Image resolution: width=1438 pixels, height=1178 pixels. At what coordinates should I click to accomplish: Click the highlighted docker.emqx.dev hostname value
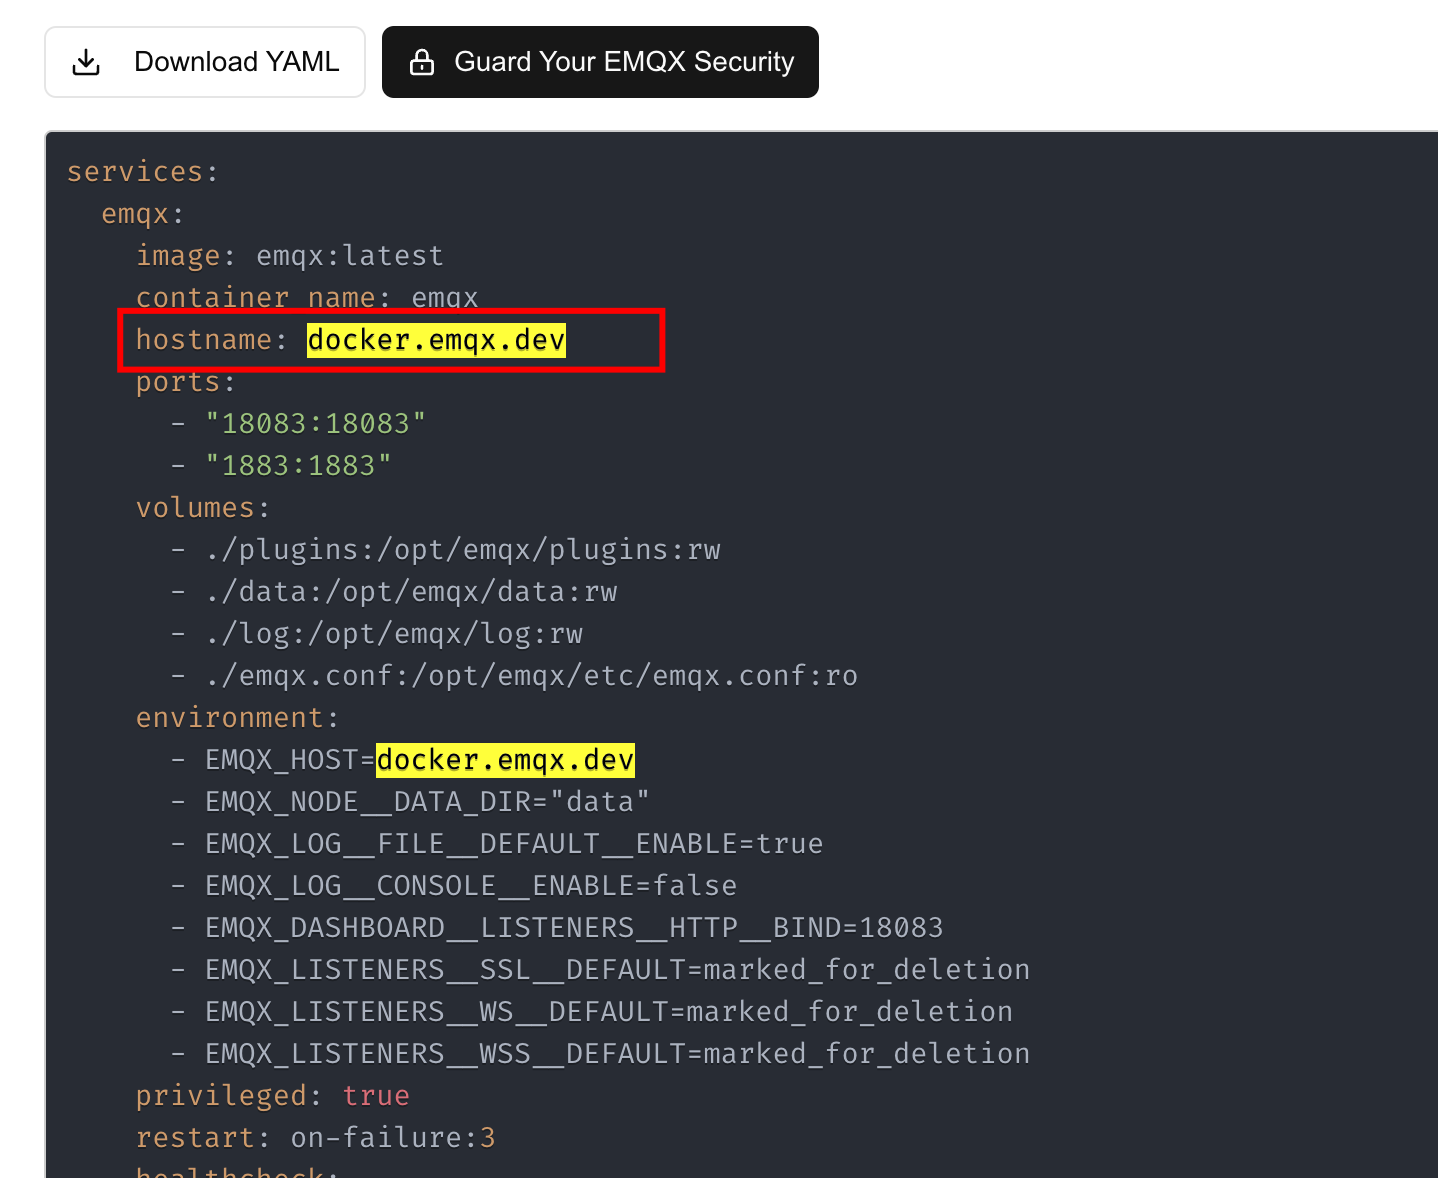pos(436,340)
